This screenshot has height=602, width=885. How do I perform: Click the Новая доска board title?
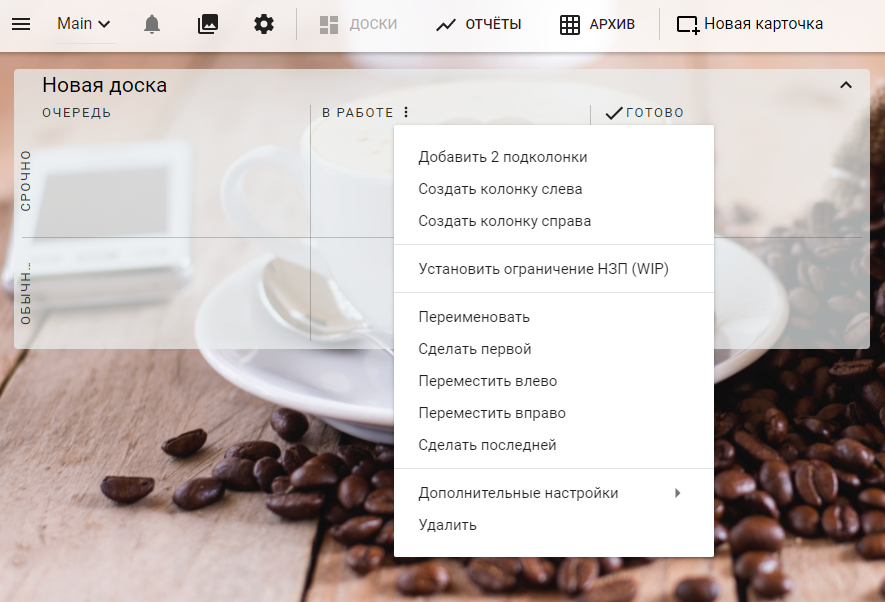coord(104,85)
